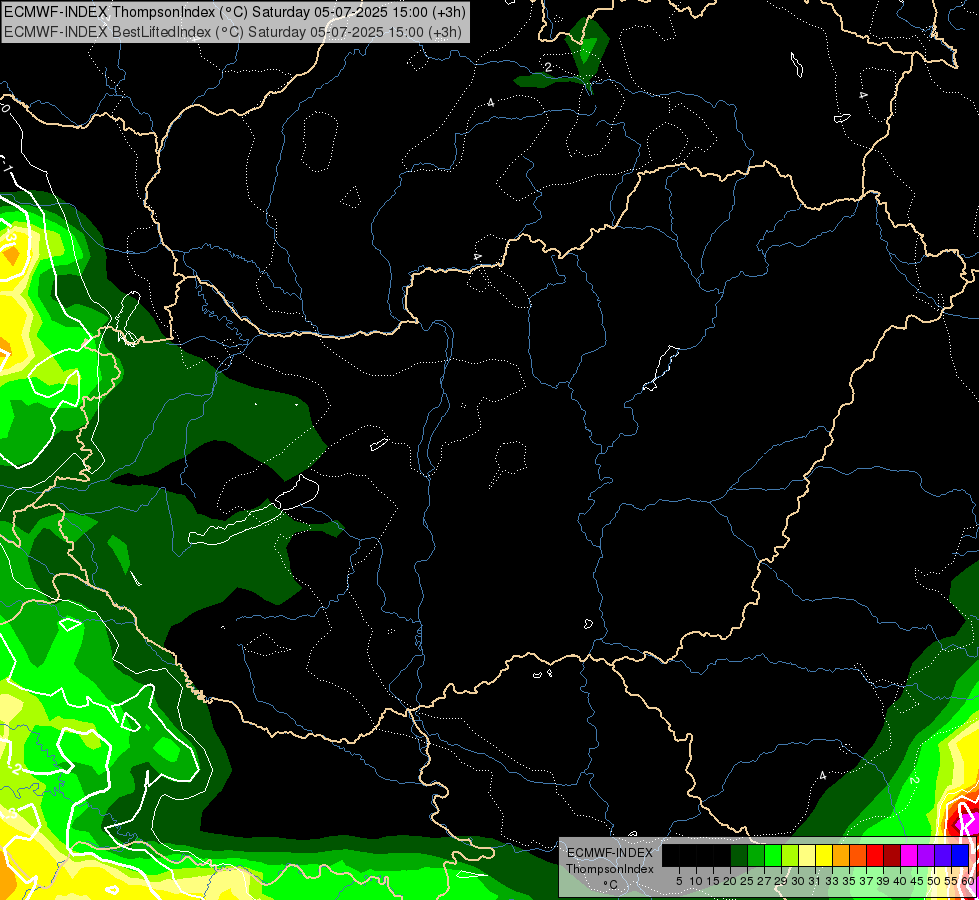This screenshot has width=979, height=900.
Task: Pick the medium green 25–27 legend swatch
Action: 756,855
